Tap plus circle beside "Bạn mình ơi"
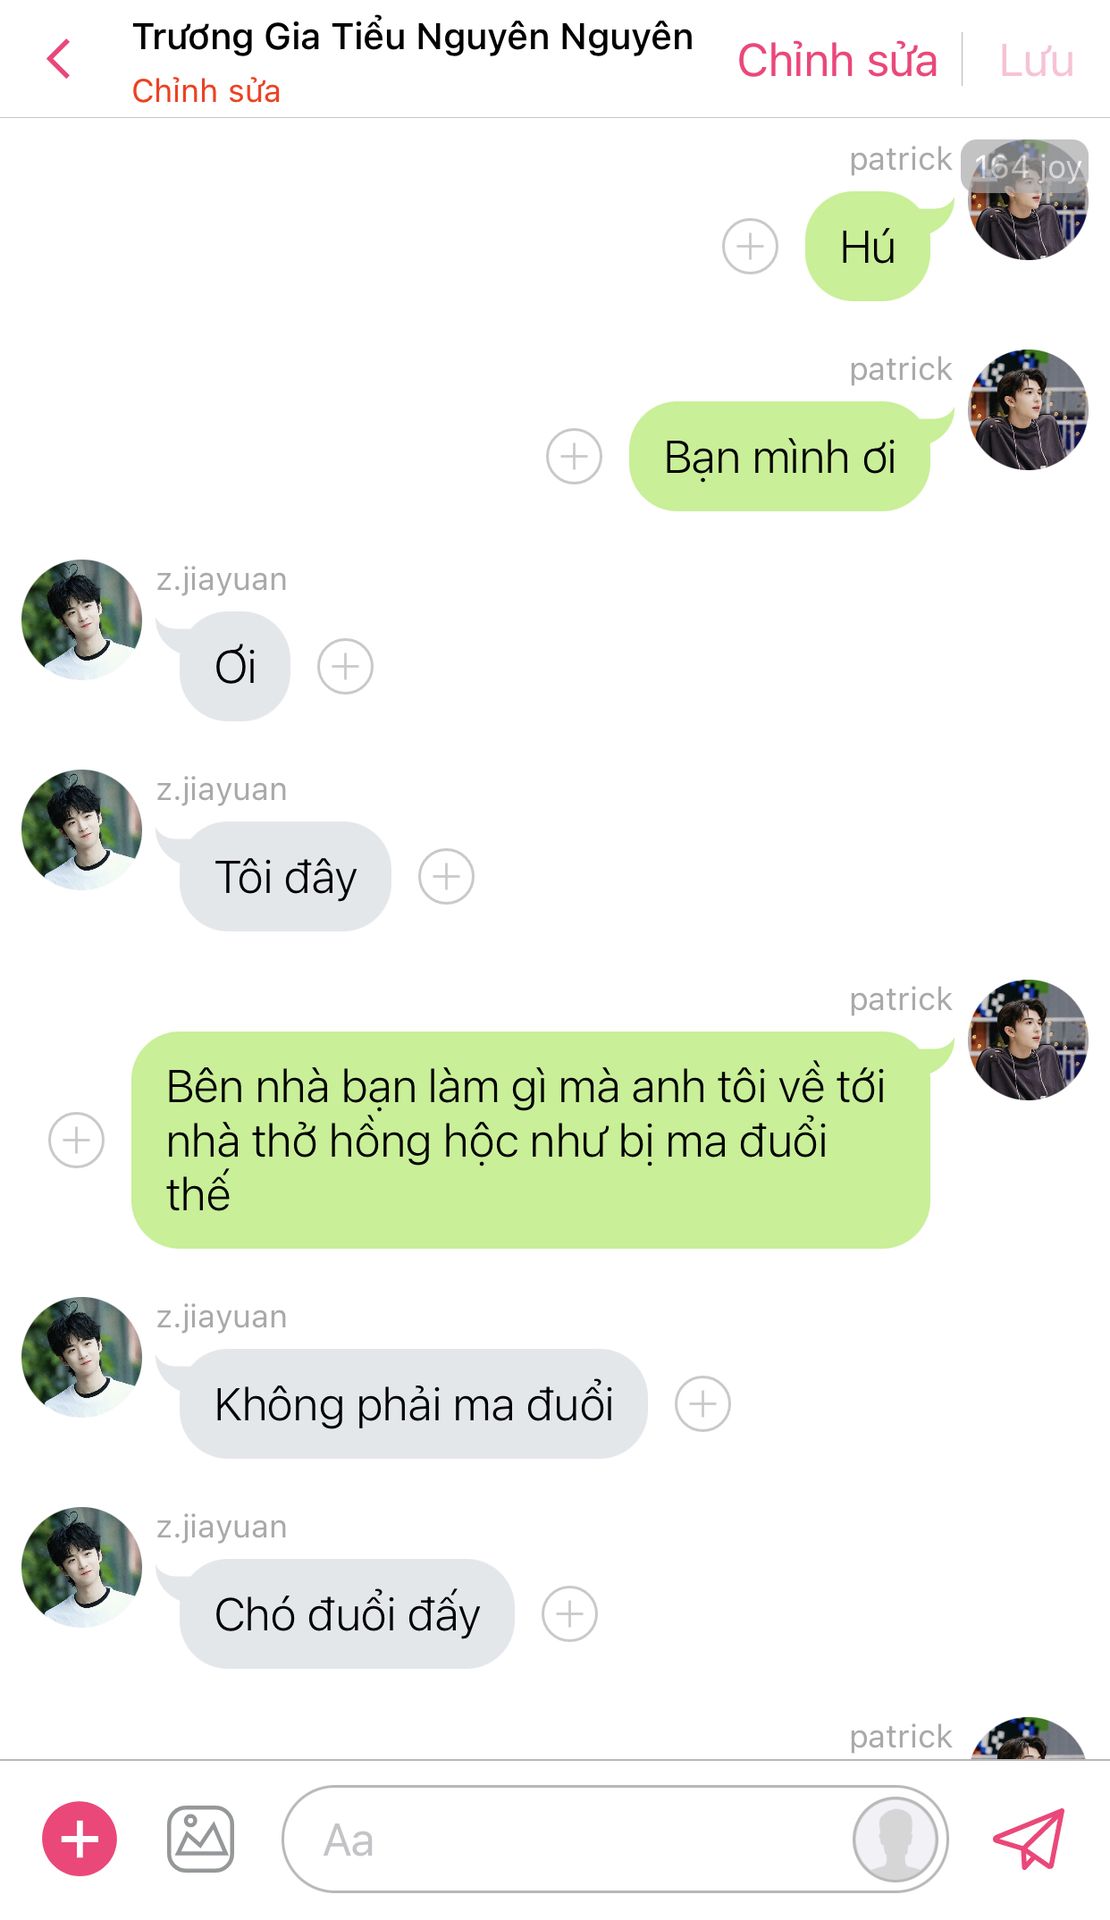Screen dimensions: 1110x1920 (574, 456)
